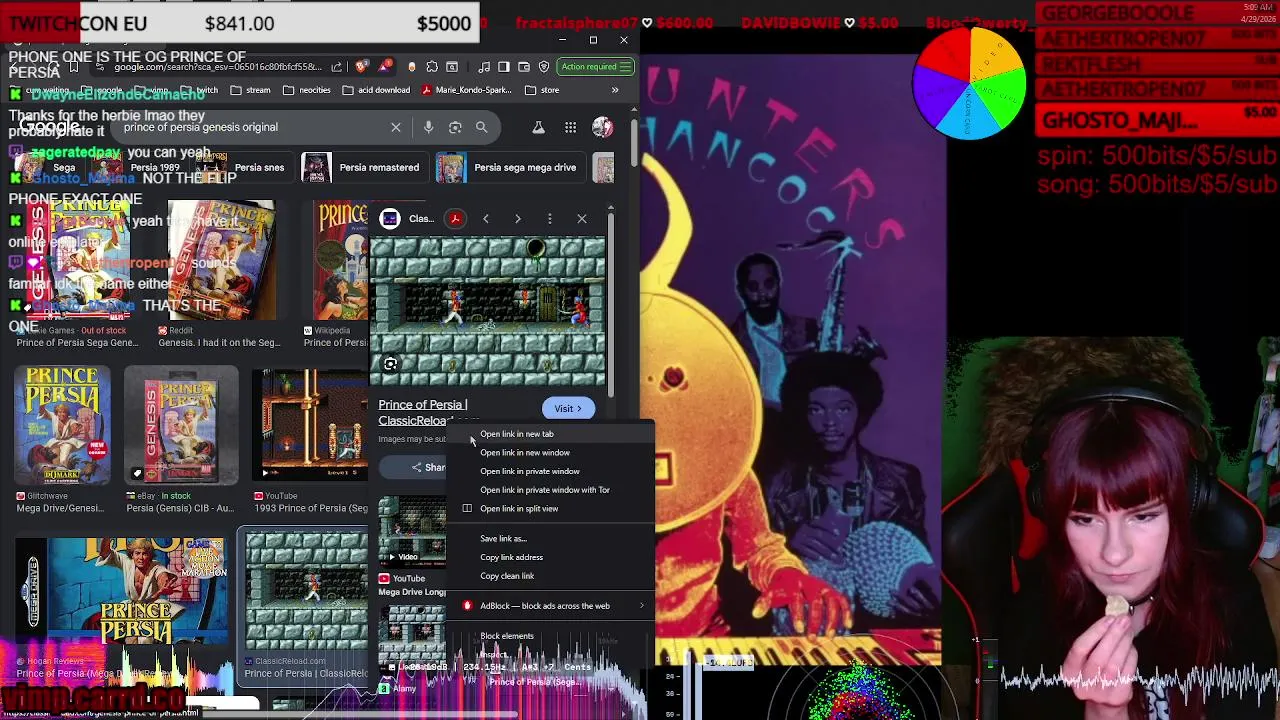Open the Glitchwave Prince of Persia thumbnail
1280x720 pixels.
pyautogui.click(x=62, y=425)
